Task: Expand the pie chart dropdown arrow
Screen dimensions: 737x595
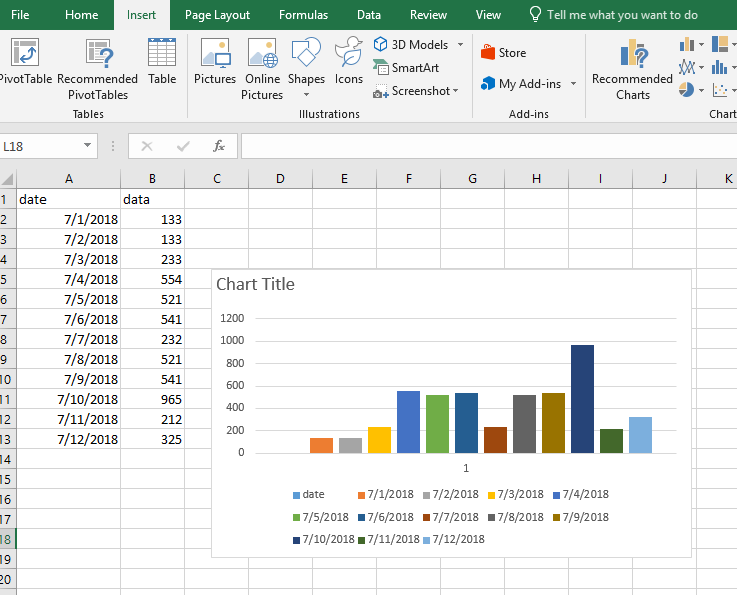Action: click(701, 90)
